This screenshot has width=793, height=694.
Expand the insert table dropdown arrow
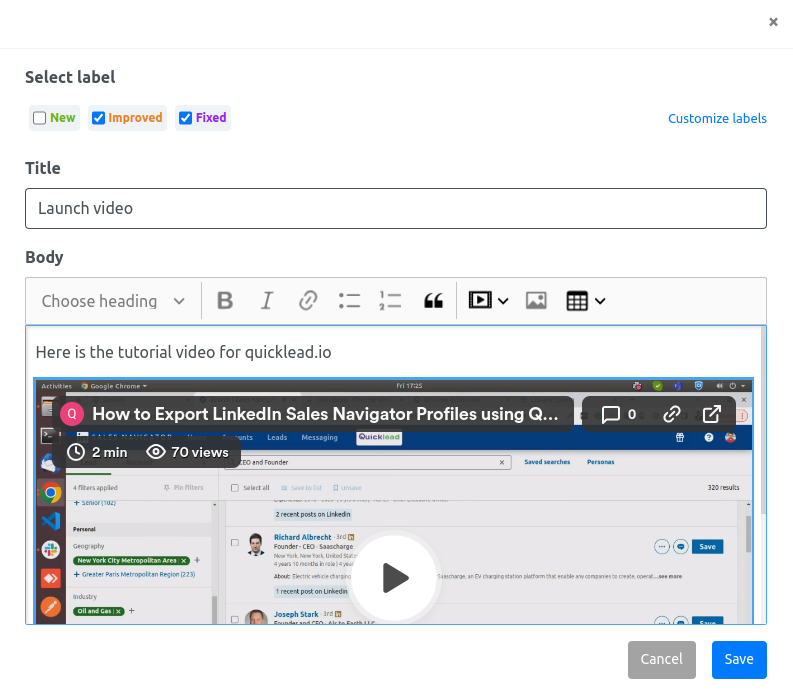click(600, 301)
